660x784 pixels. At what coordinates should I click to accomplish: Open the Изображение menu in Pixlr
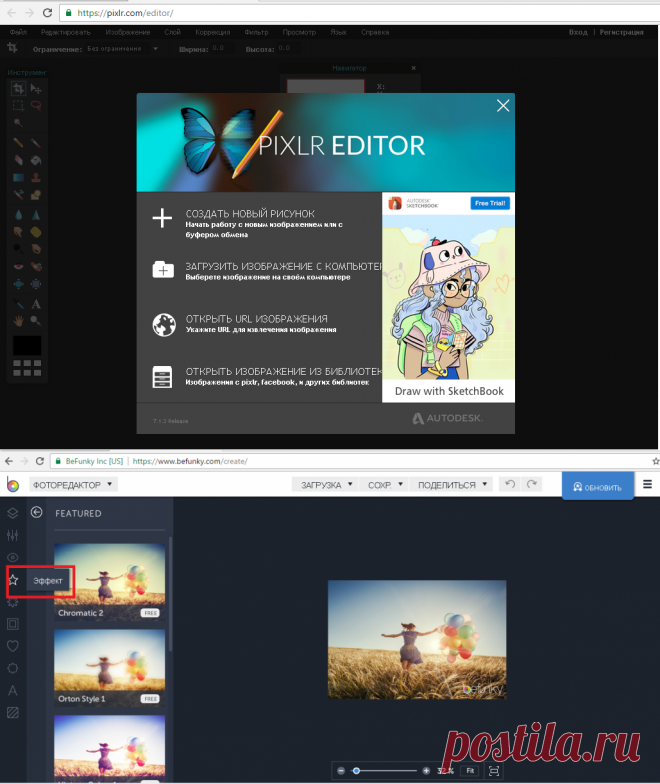128,32
